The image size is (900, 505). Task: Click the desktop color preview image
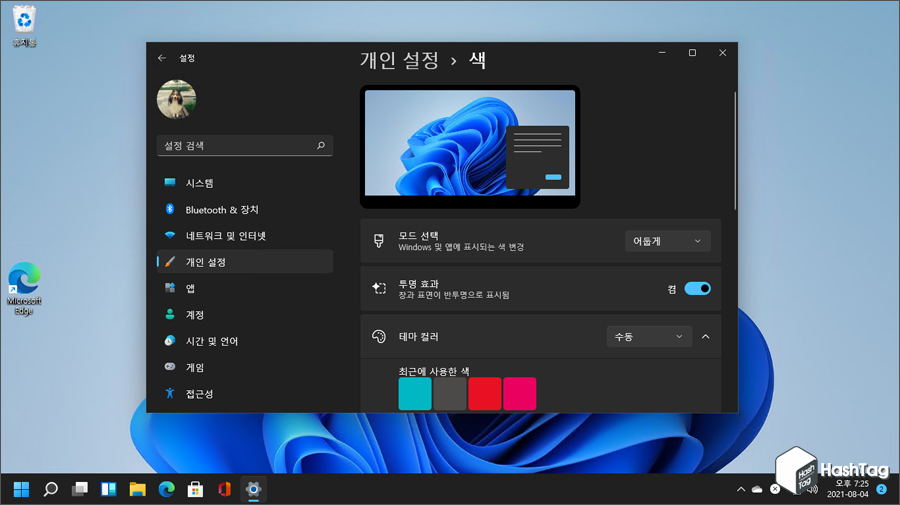pyautogui.click(x=470, y=146)
